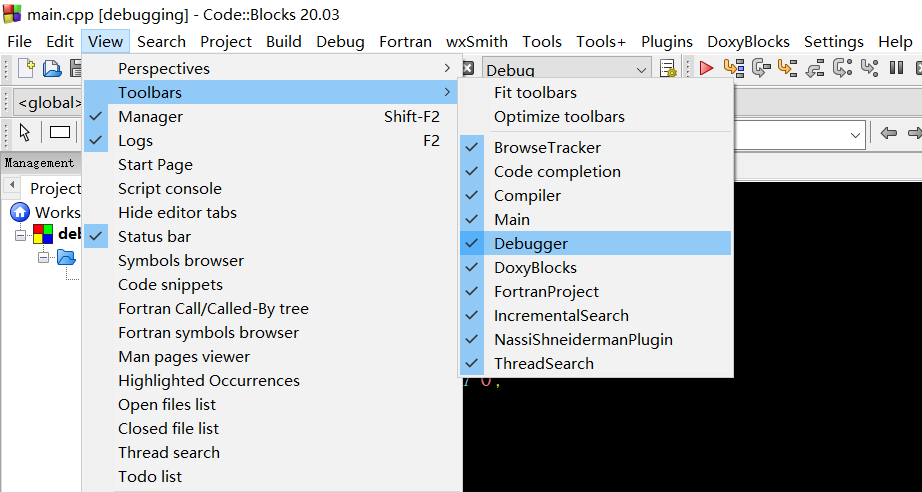Click the jump back arrow icon
The height and width of the screenshot is (492, 922).
tap(888, 133)
